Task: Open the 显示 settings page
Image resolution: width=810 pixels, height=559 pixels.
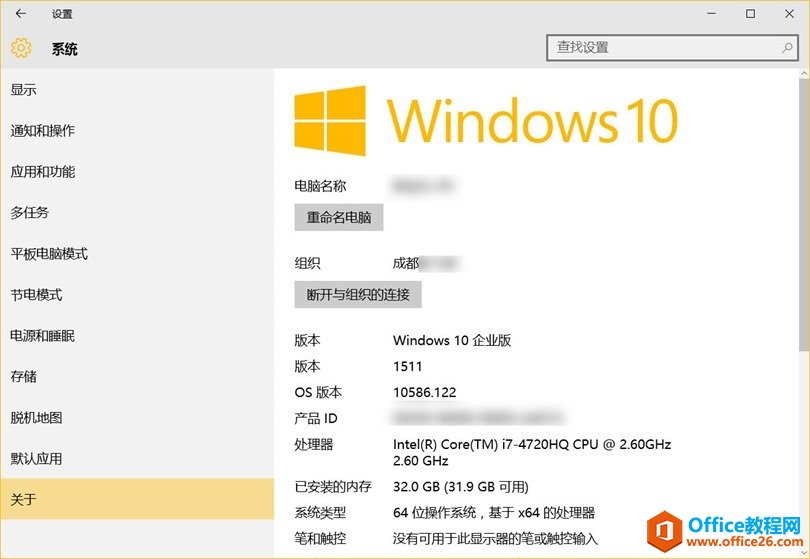Action: [x=137, y=90]
